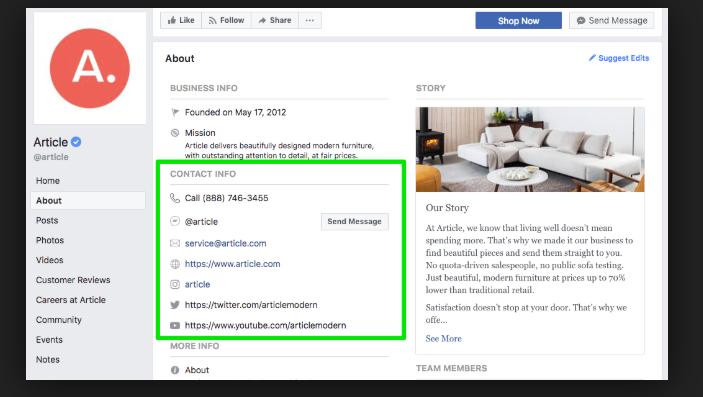Click the Call (888) 746-3455 text

tap(226, 198)
